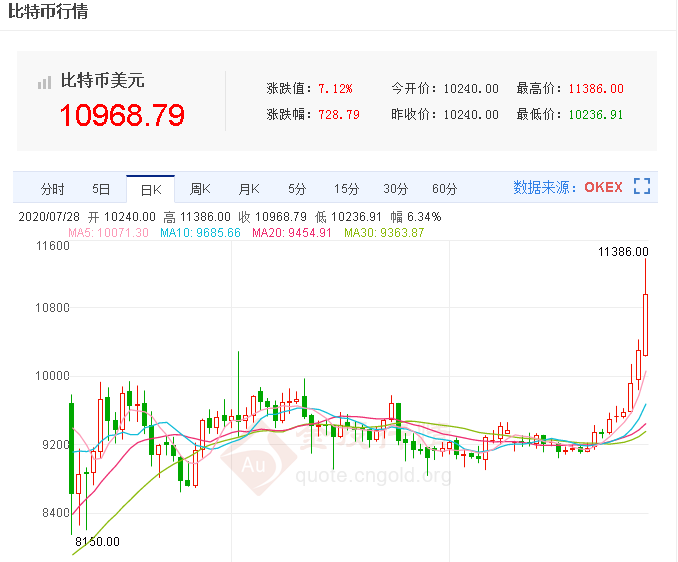Open the 5日 chart tab
This screenshot has height=562, width=678.
pyautogui.click(x=101, y=189)
